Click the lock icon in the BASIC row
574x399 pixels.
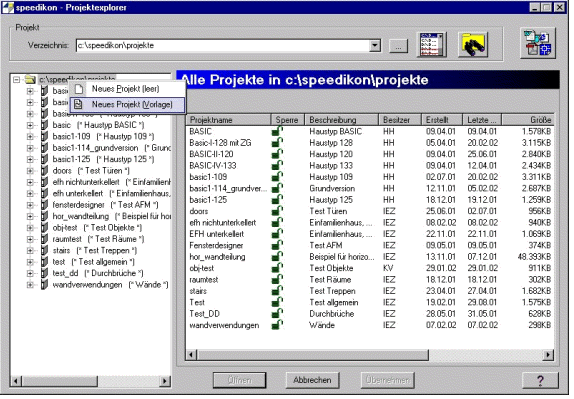coord(277,131)
